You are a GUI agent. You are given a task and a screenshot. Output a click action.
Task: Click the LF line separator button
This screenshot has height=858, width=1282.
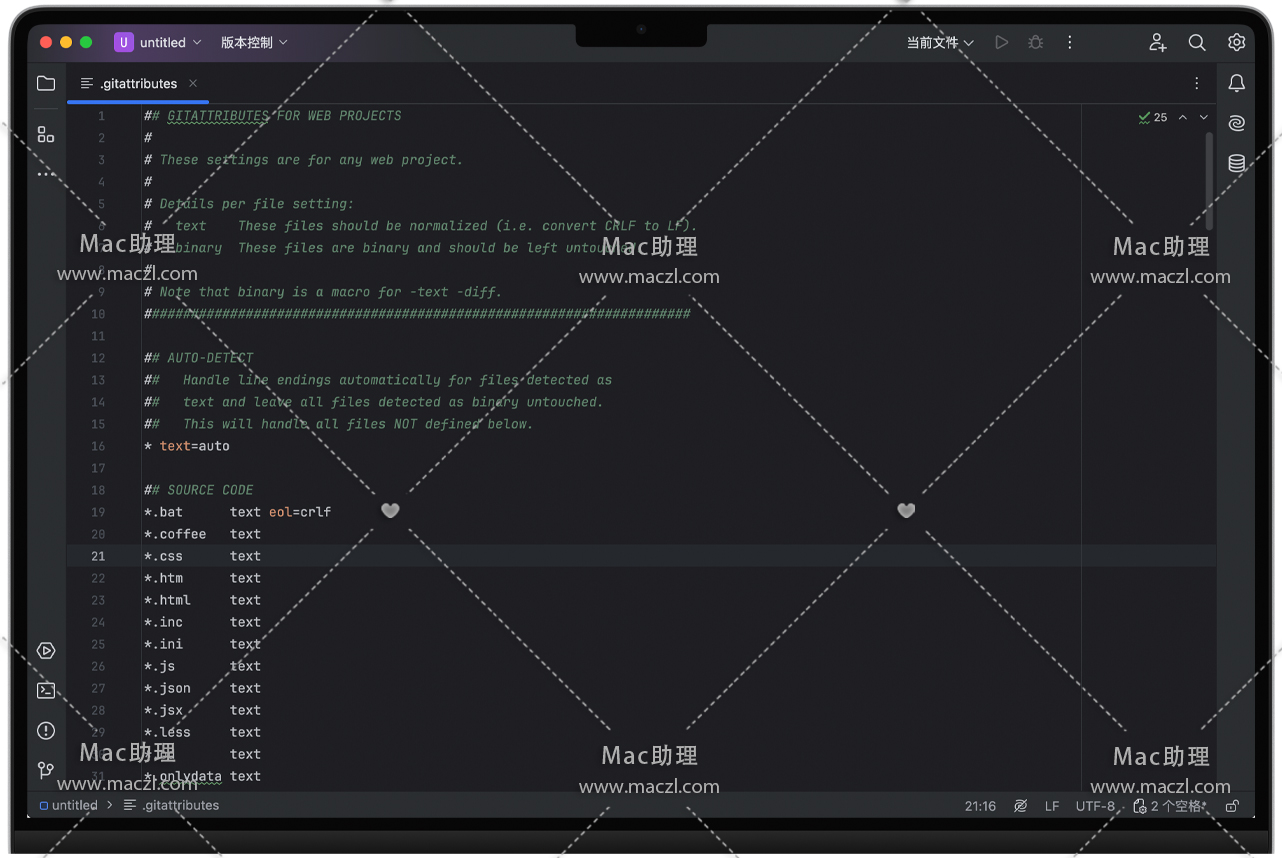[x=1052, y=806]
